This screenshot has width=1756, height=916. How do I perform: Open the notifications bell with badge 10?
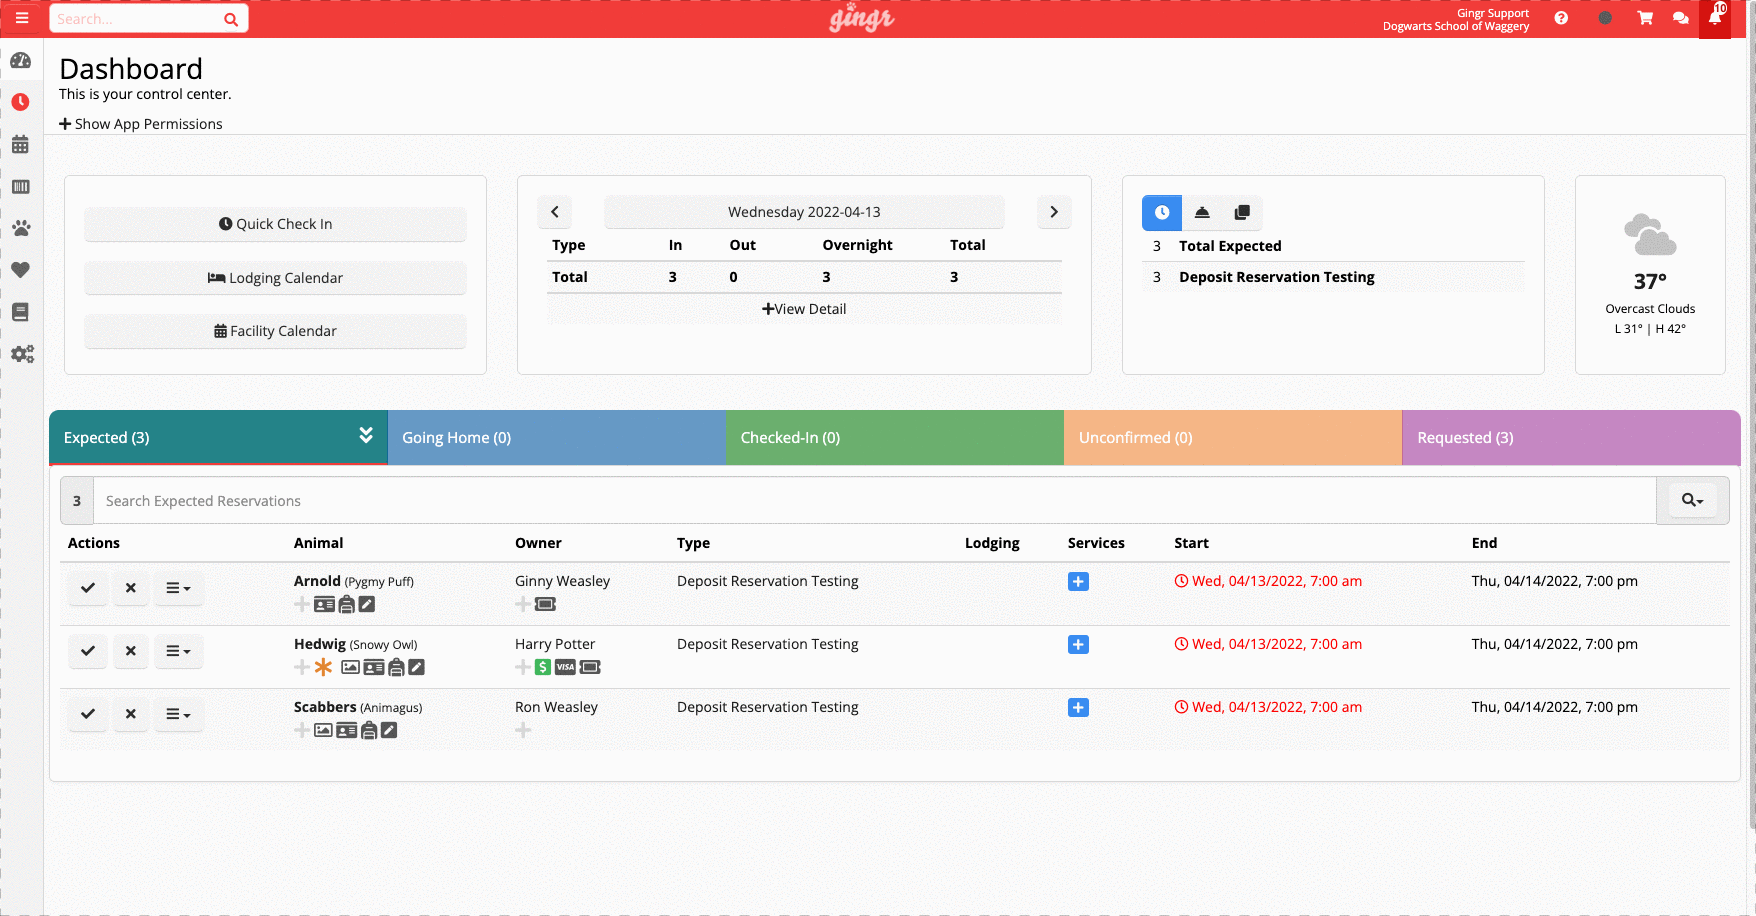[1716, 18]
